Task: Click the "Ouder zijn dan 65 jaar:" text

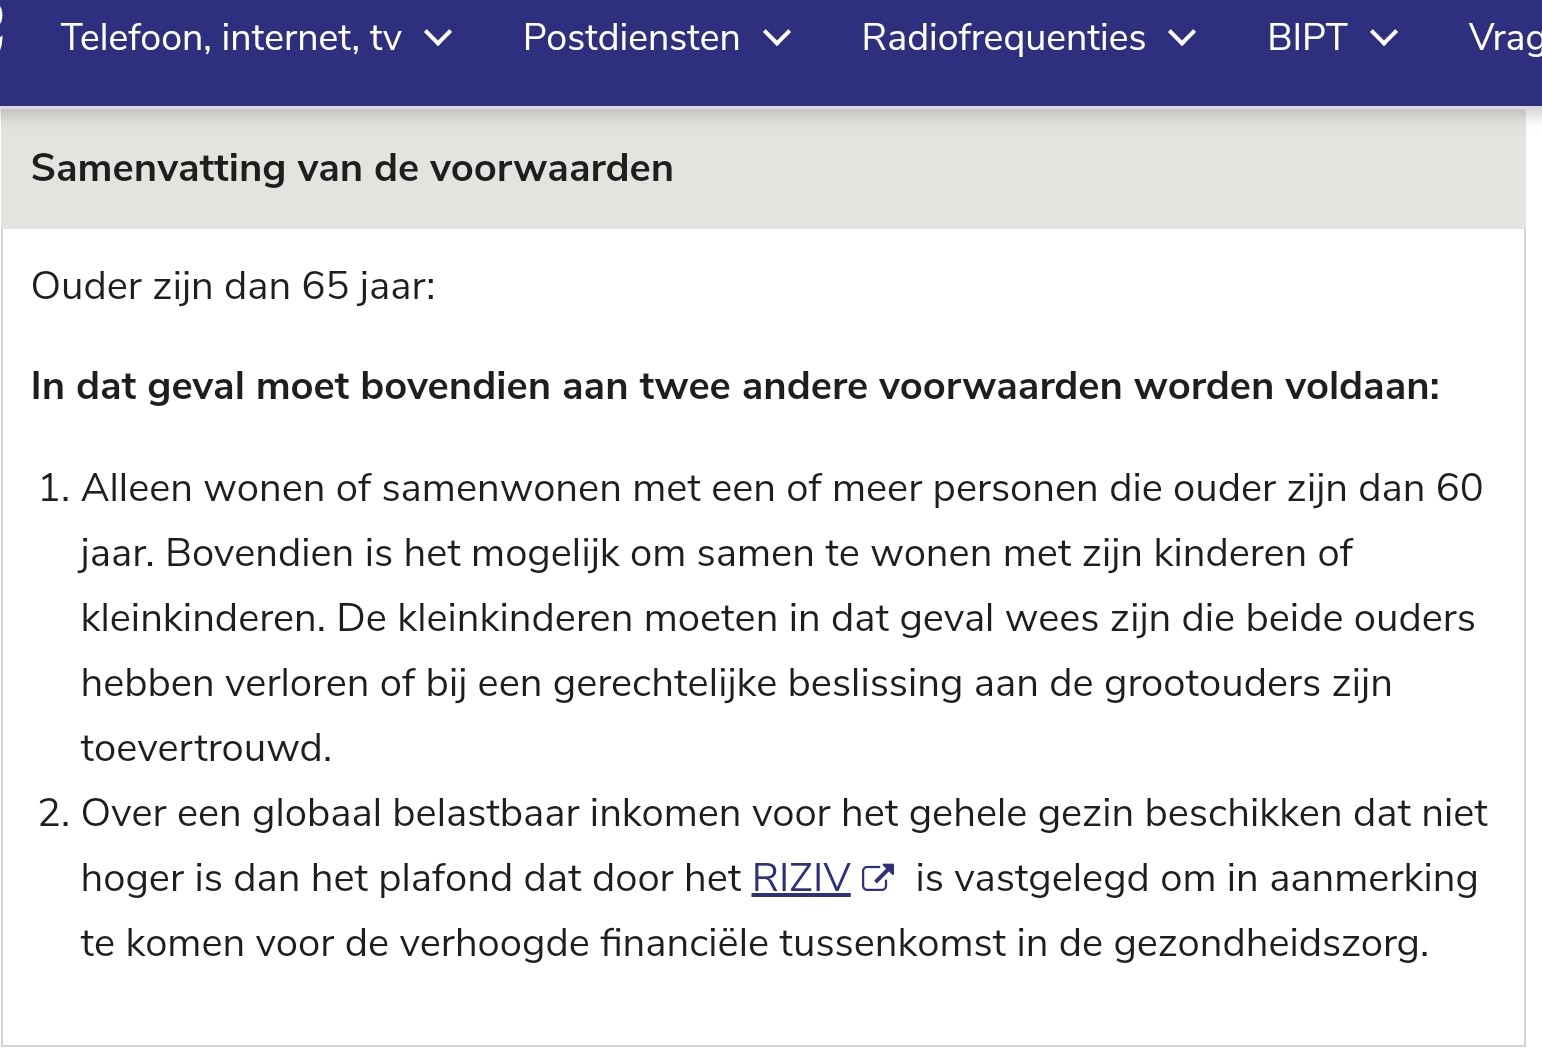Action: (x=234, y=286)
